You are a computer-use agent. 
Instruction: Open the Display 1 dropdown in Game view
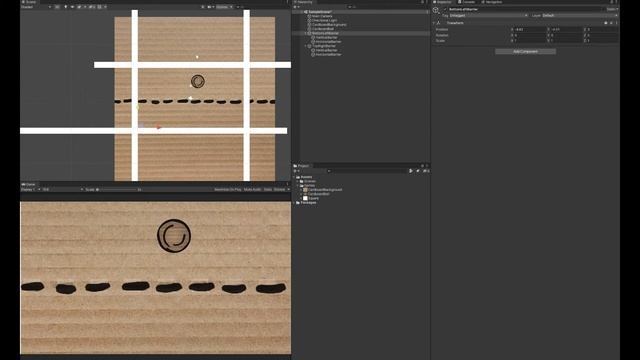[x=31, y=189]
